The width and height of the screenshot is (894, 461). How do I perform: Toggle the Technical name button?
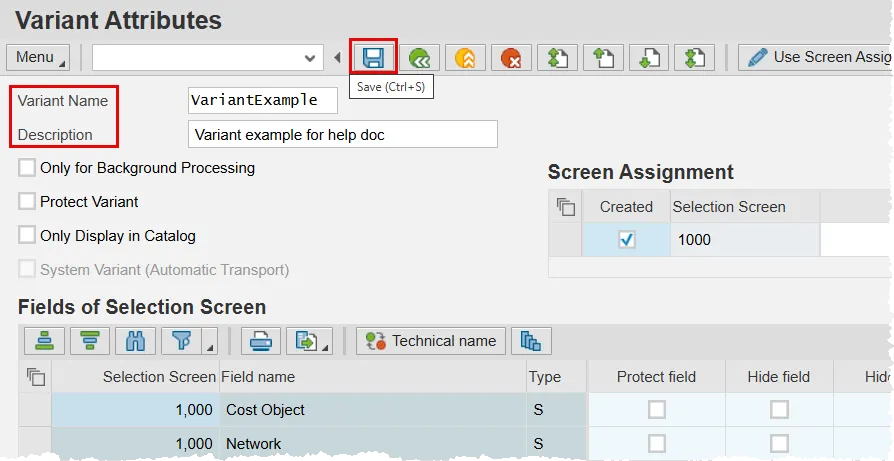pyautogui.click(x=431, y=341)
